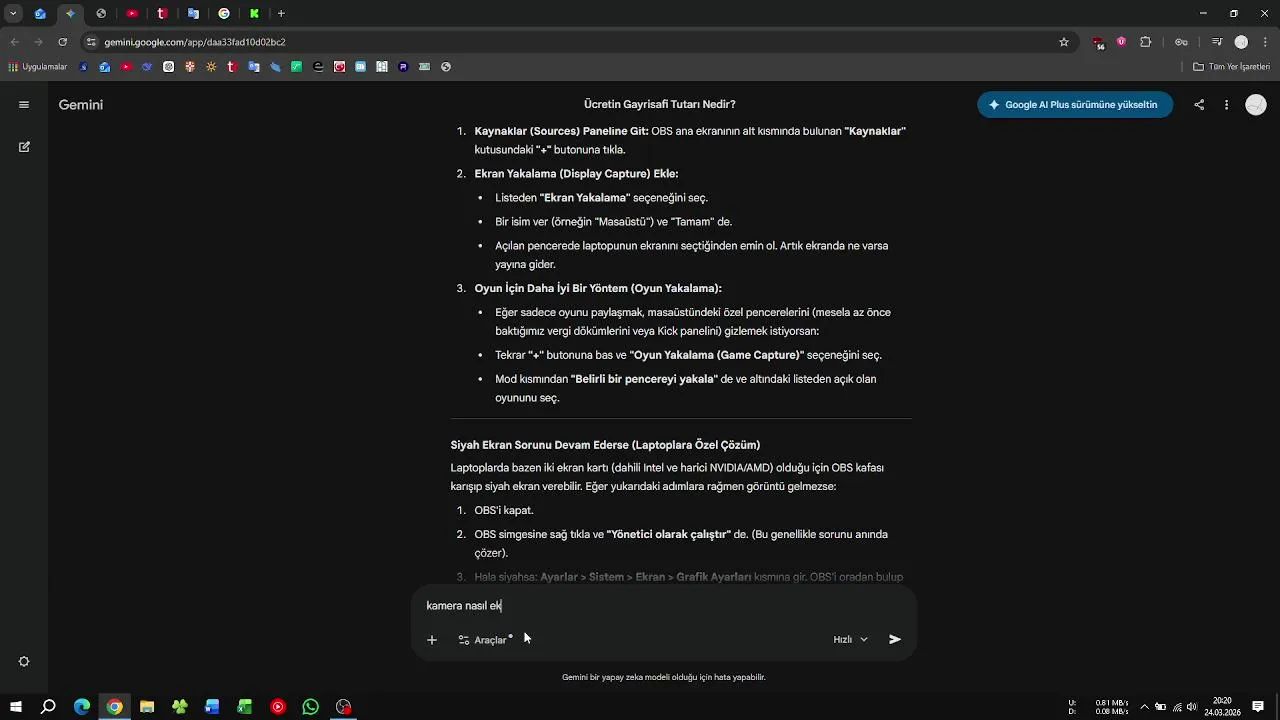Click the 'Ekran Yakalama (Display Capture) Ekle:' heading
This screenshot has width=1280, height=720.
click(x=577, y=174)
